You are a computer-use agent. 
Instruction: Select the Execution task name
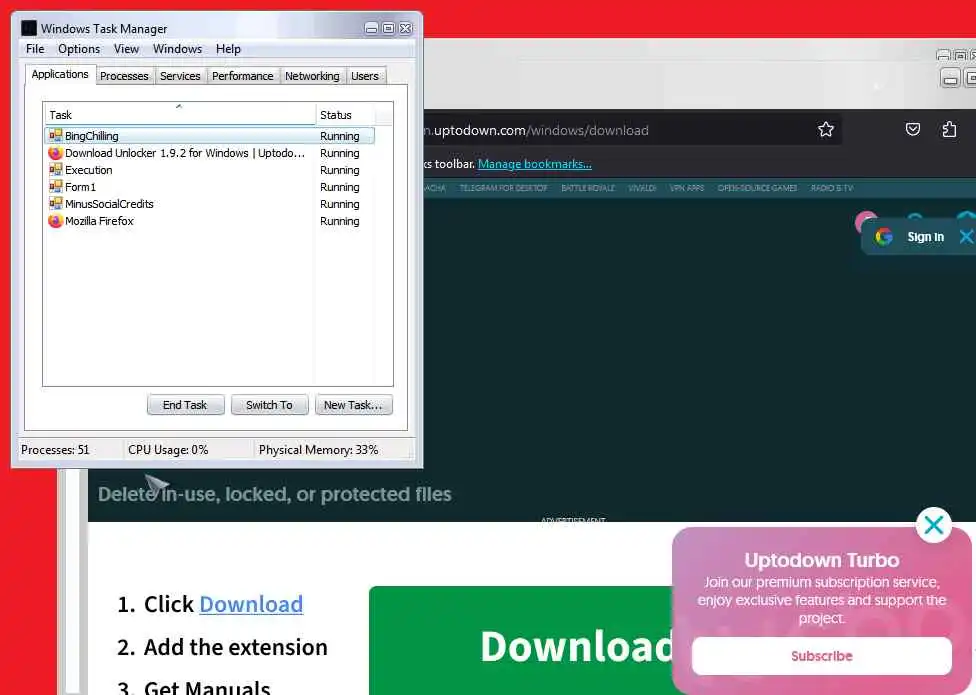coord(88,170)
